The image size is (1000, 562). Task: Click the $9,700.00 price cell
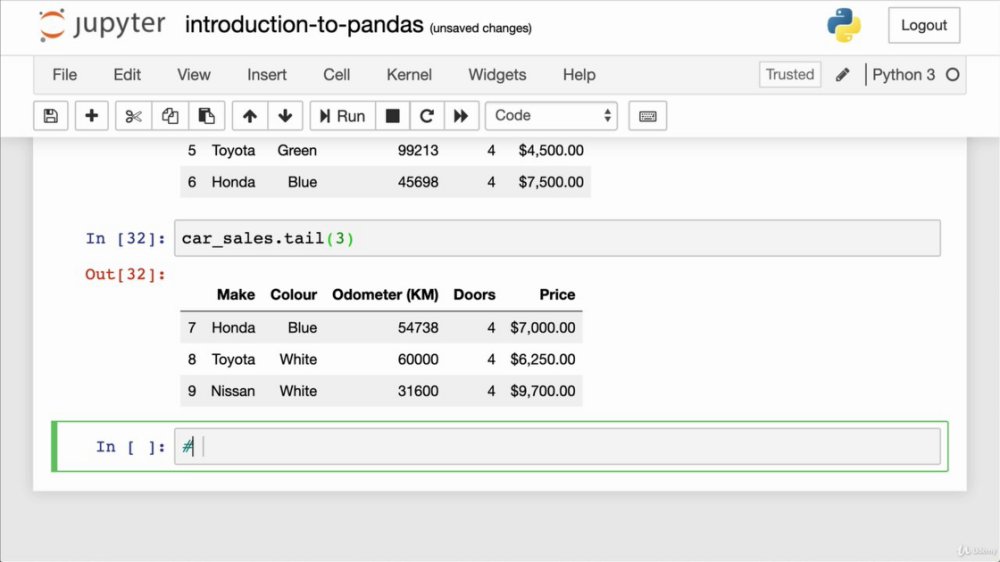pos(543,391)
